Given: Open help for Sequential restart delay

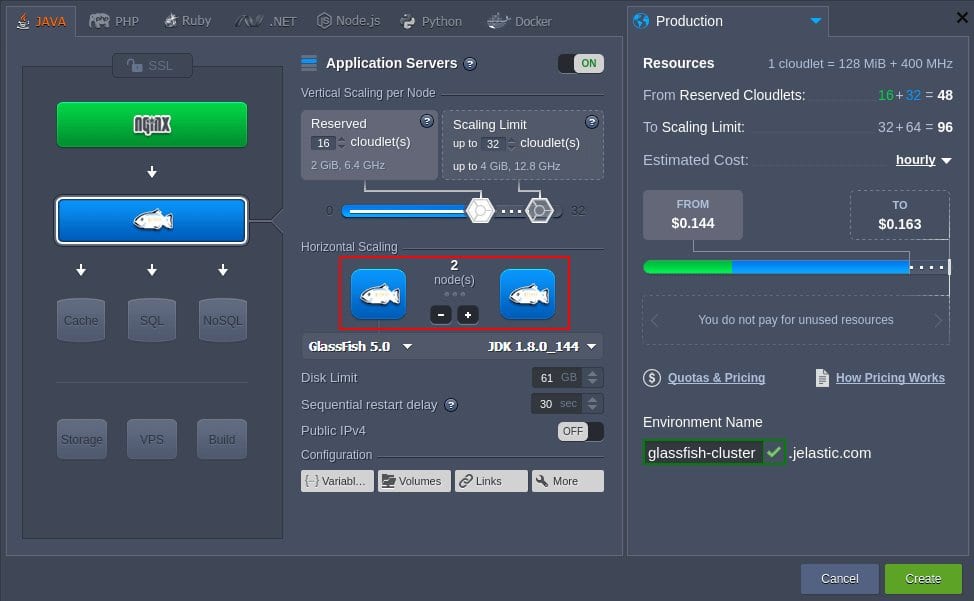Looking at the screenshot, I should [x=452, y=405].
